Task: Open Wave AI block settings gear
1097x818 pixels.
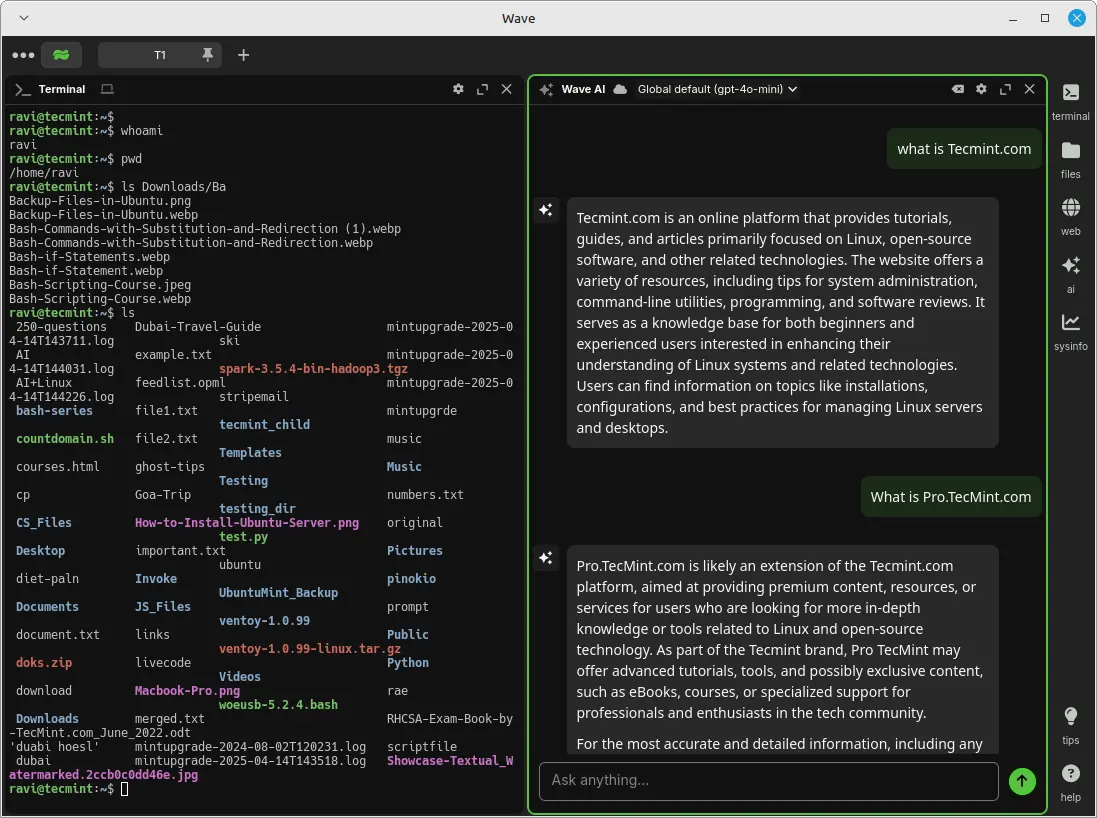Action: [x=982, y=89]
